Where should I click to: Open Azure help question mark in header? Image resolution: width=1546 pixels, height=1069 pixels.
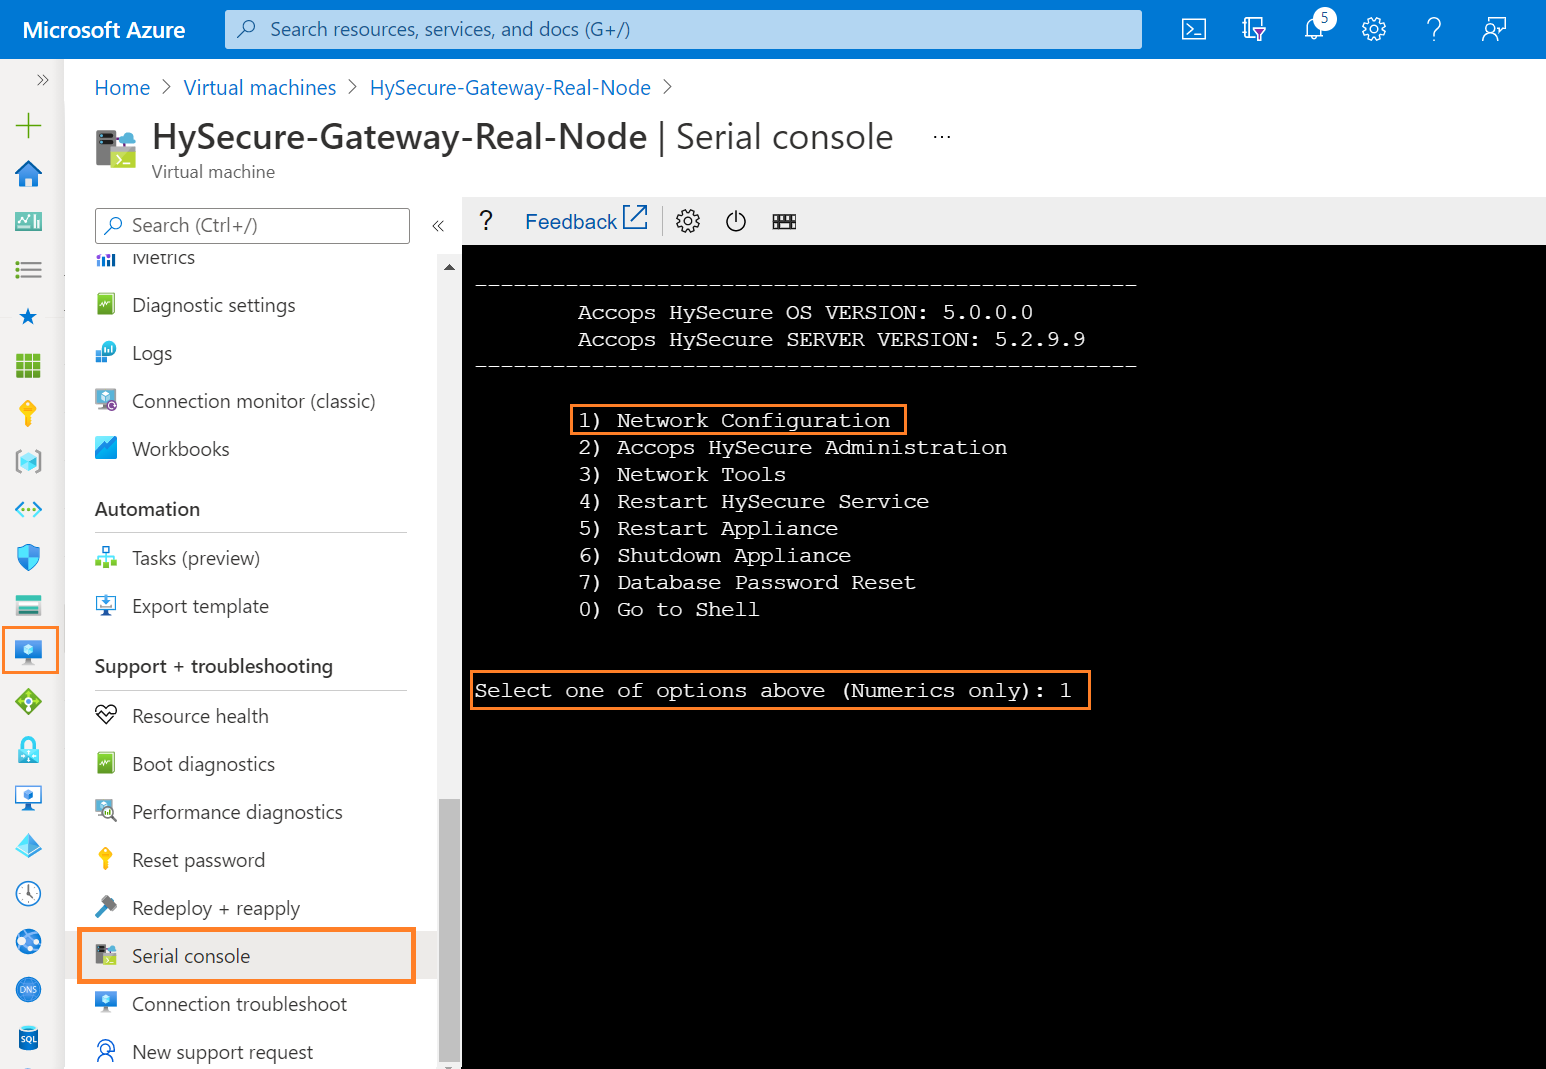[x=1434, y=29]
